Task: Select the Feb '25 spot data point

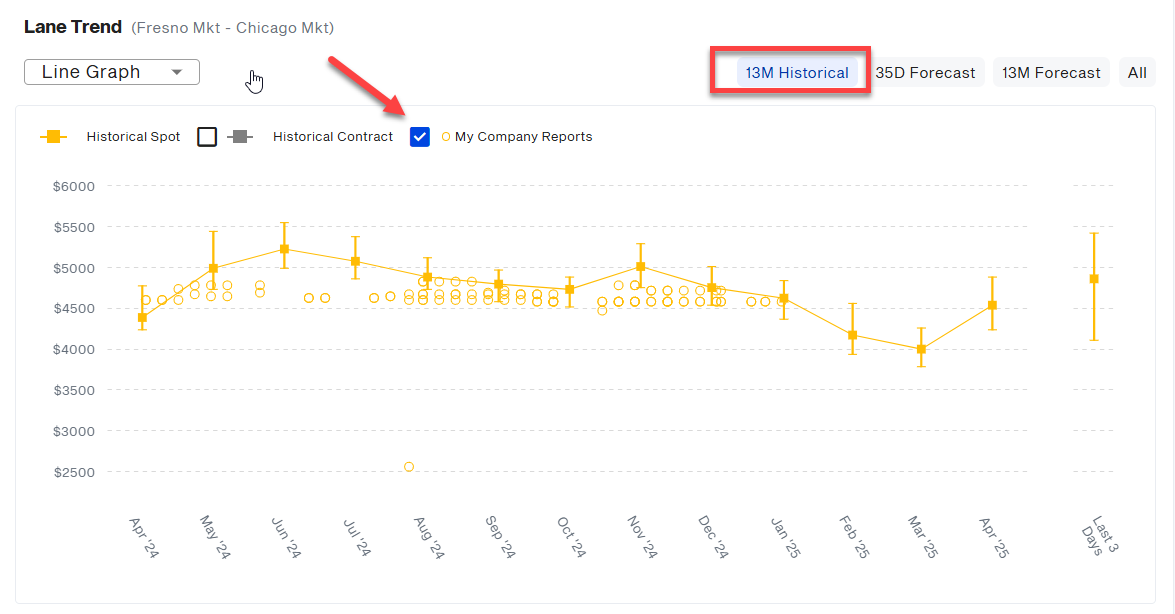Action: [852, 335]
